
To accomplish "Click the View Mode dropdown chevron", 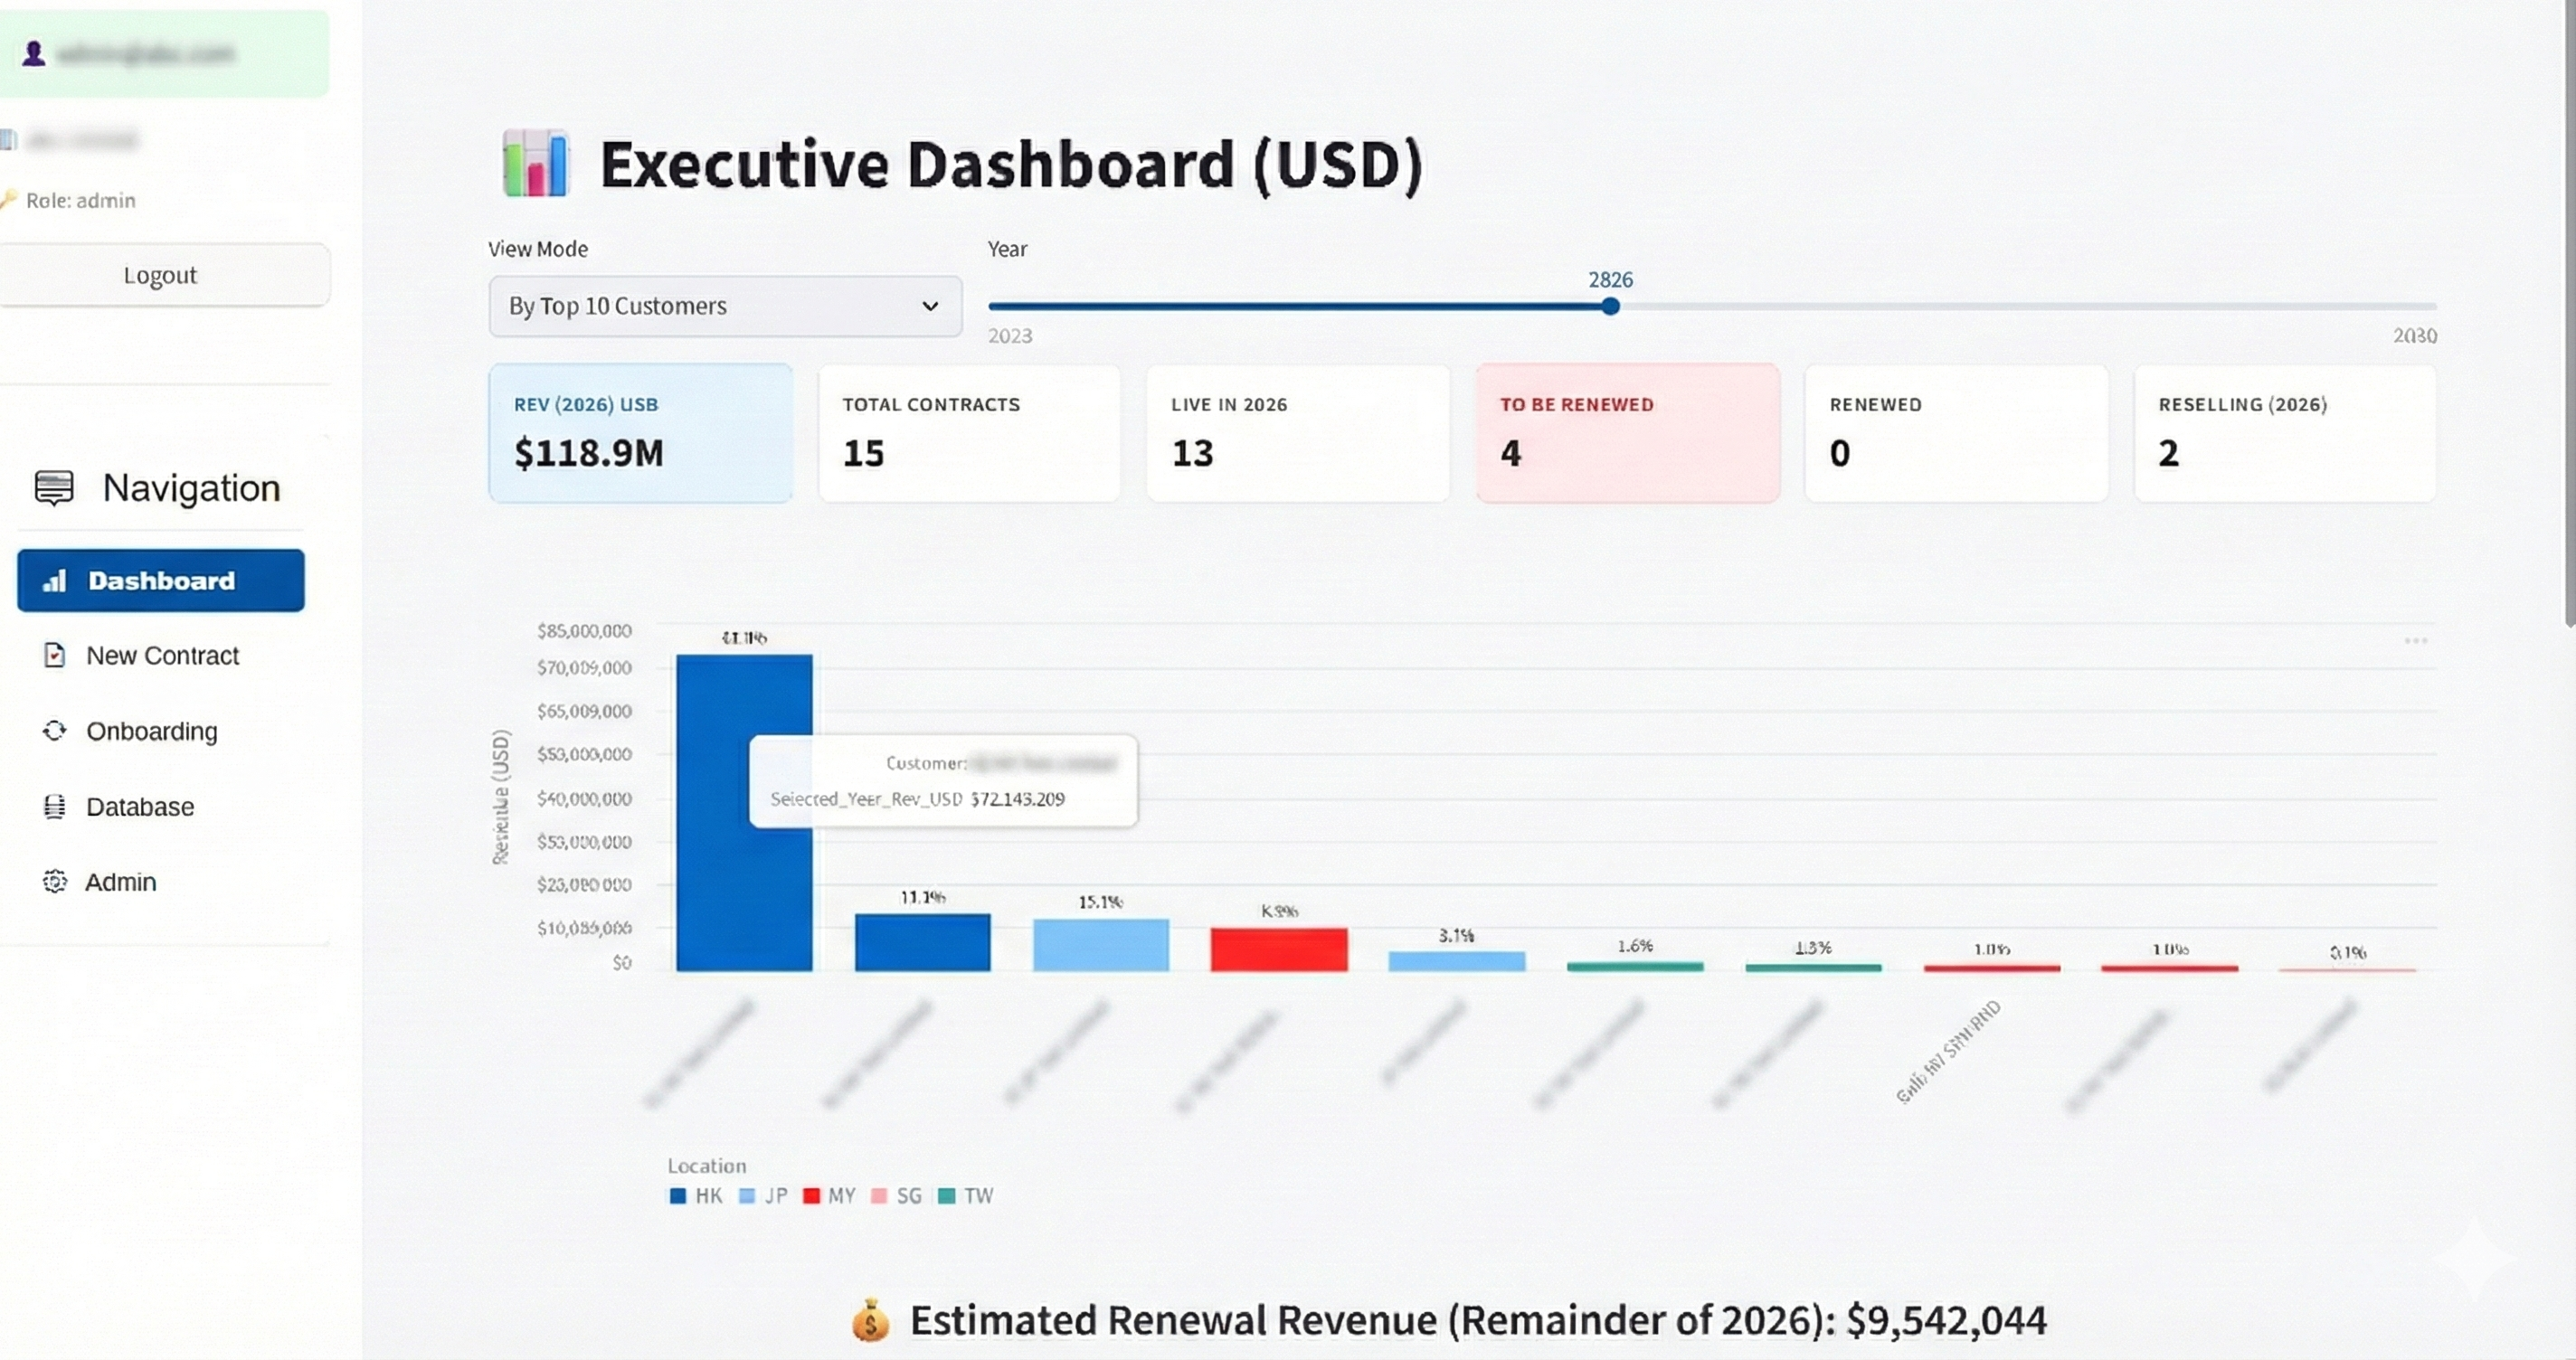I will point(930,306).
